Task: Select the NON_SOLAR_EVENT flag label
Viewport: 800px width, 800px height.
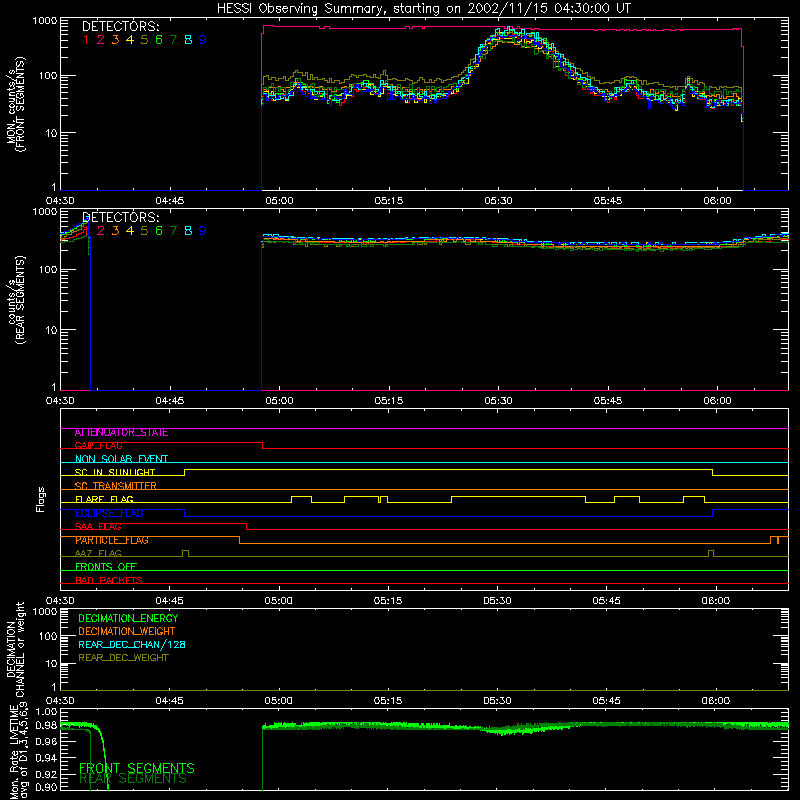Action: click(121, 459)
